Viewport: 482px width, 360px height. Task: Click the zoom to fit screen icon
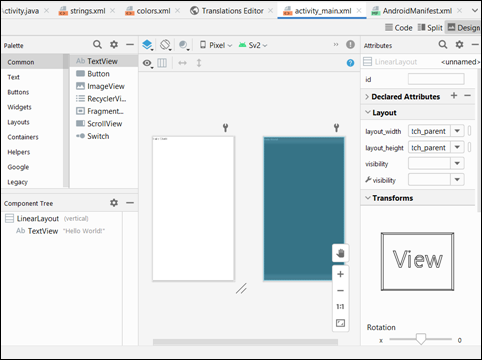340,323
